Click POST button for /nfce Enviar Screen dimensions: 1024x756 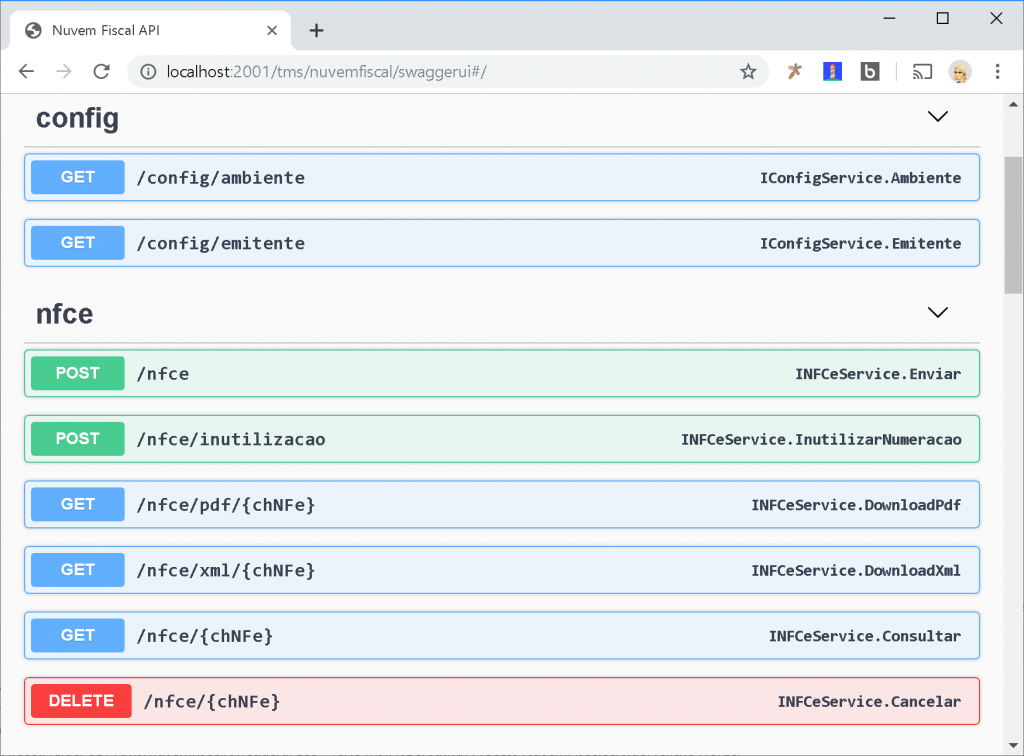[78, 373]
